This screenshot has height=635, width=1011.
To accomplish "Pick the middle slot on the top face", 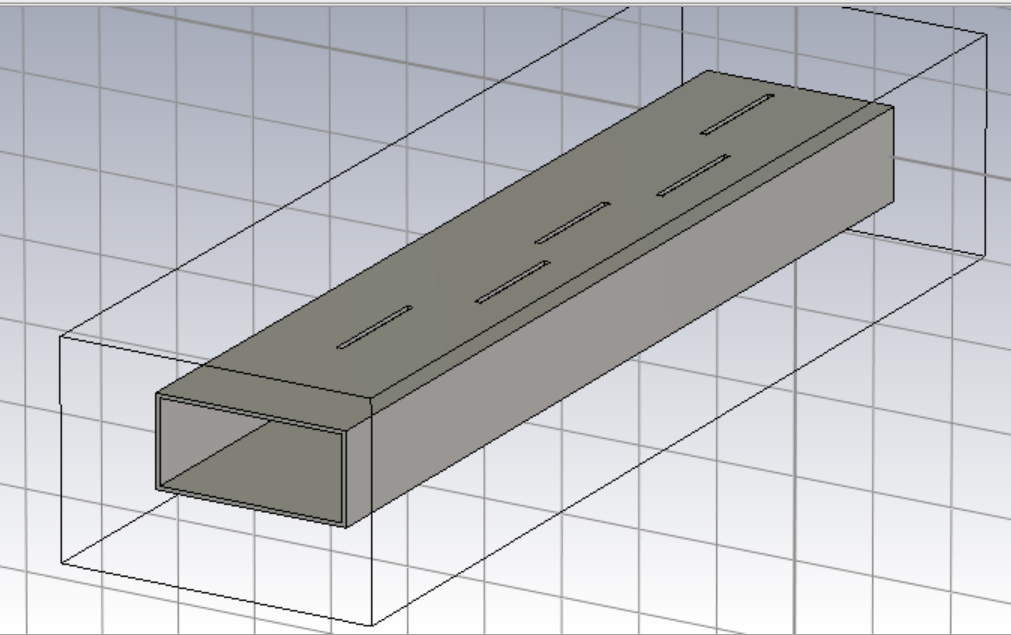I will pos(572,222).
